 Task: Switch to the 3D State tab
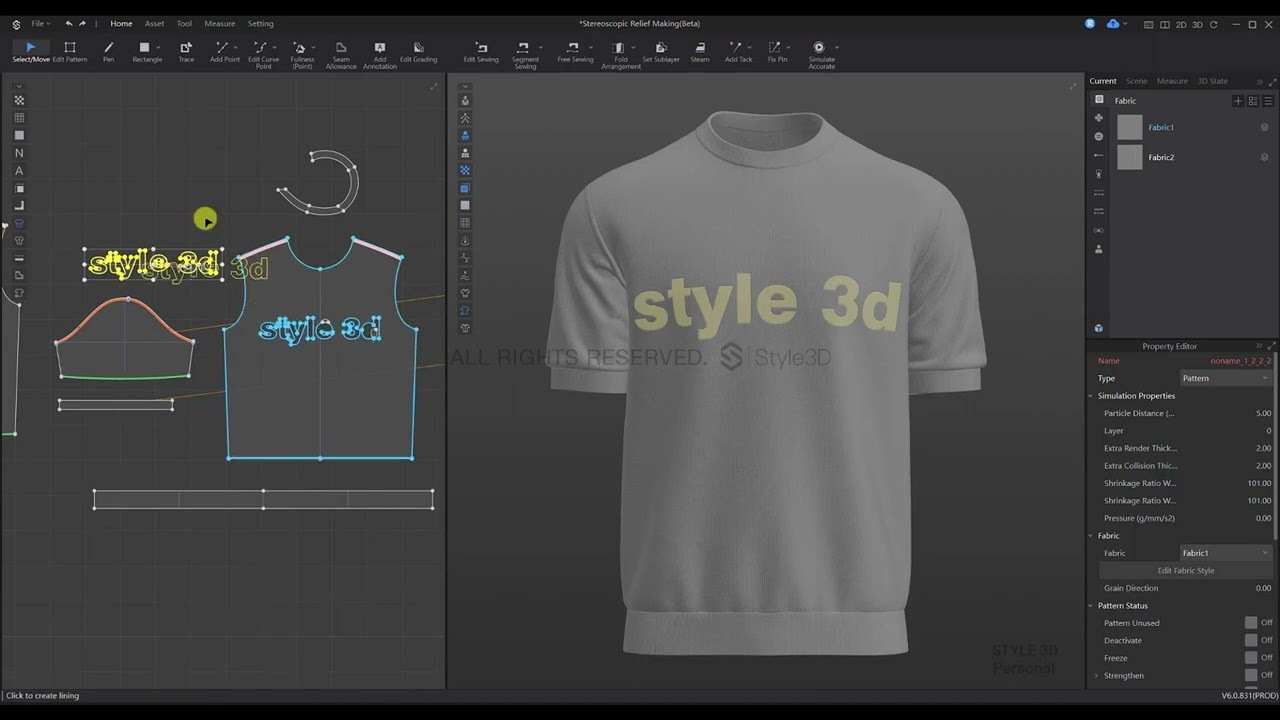click(x=1212, y=81)
